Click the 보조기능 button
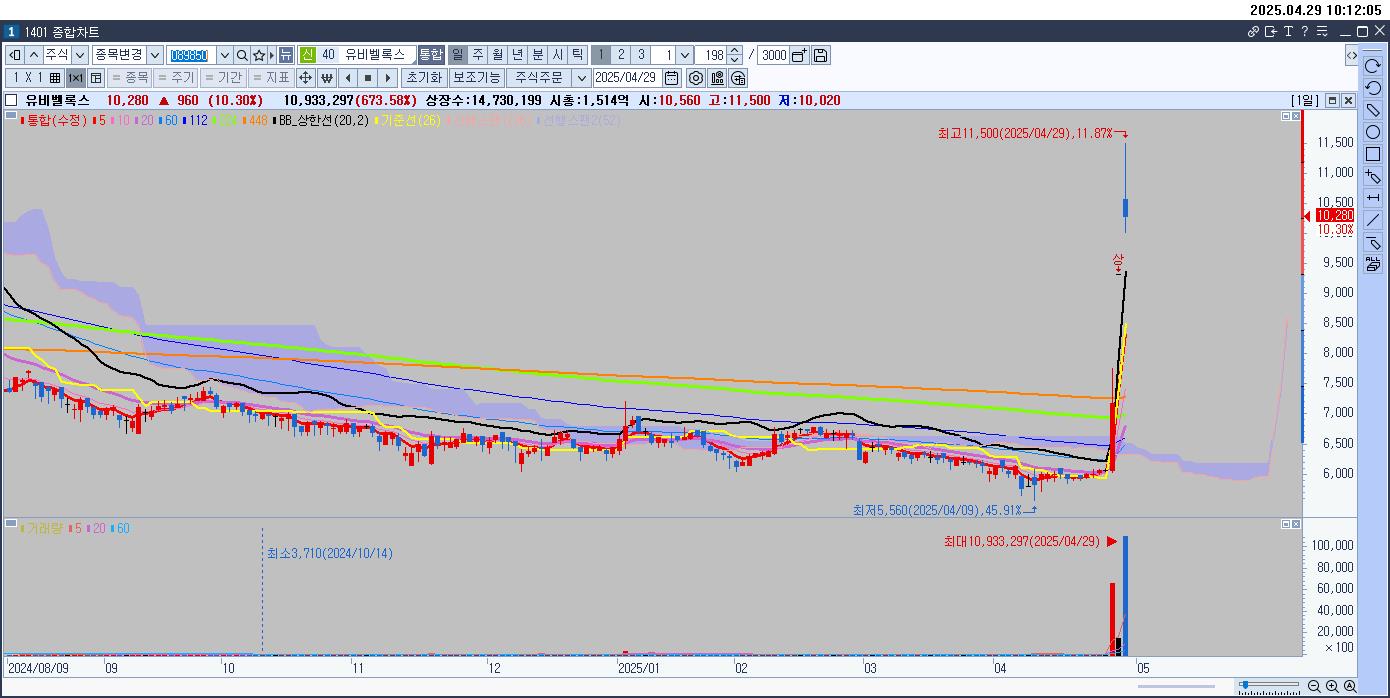This screenshot has width=1390, height=698. tap(476, 78)
